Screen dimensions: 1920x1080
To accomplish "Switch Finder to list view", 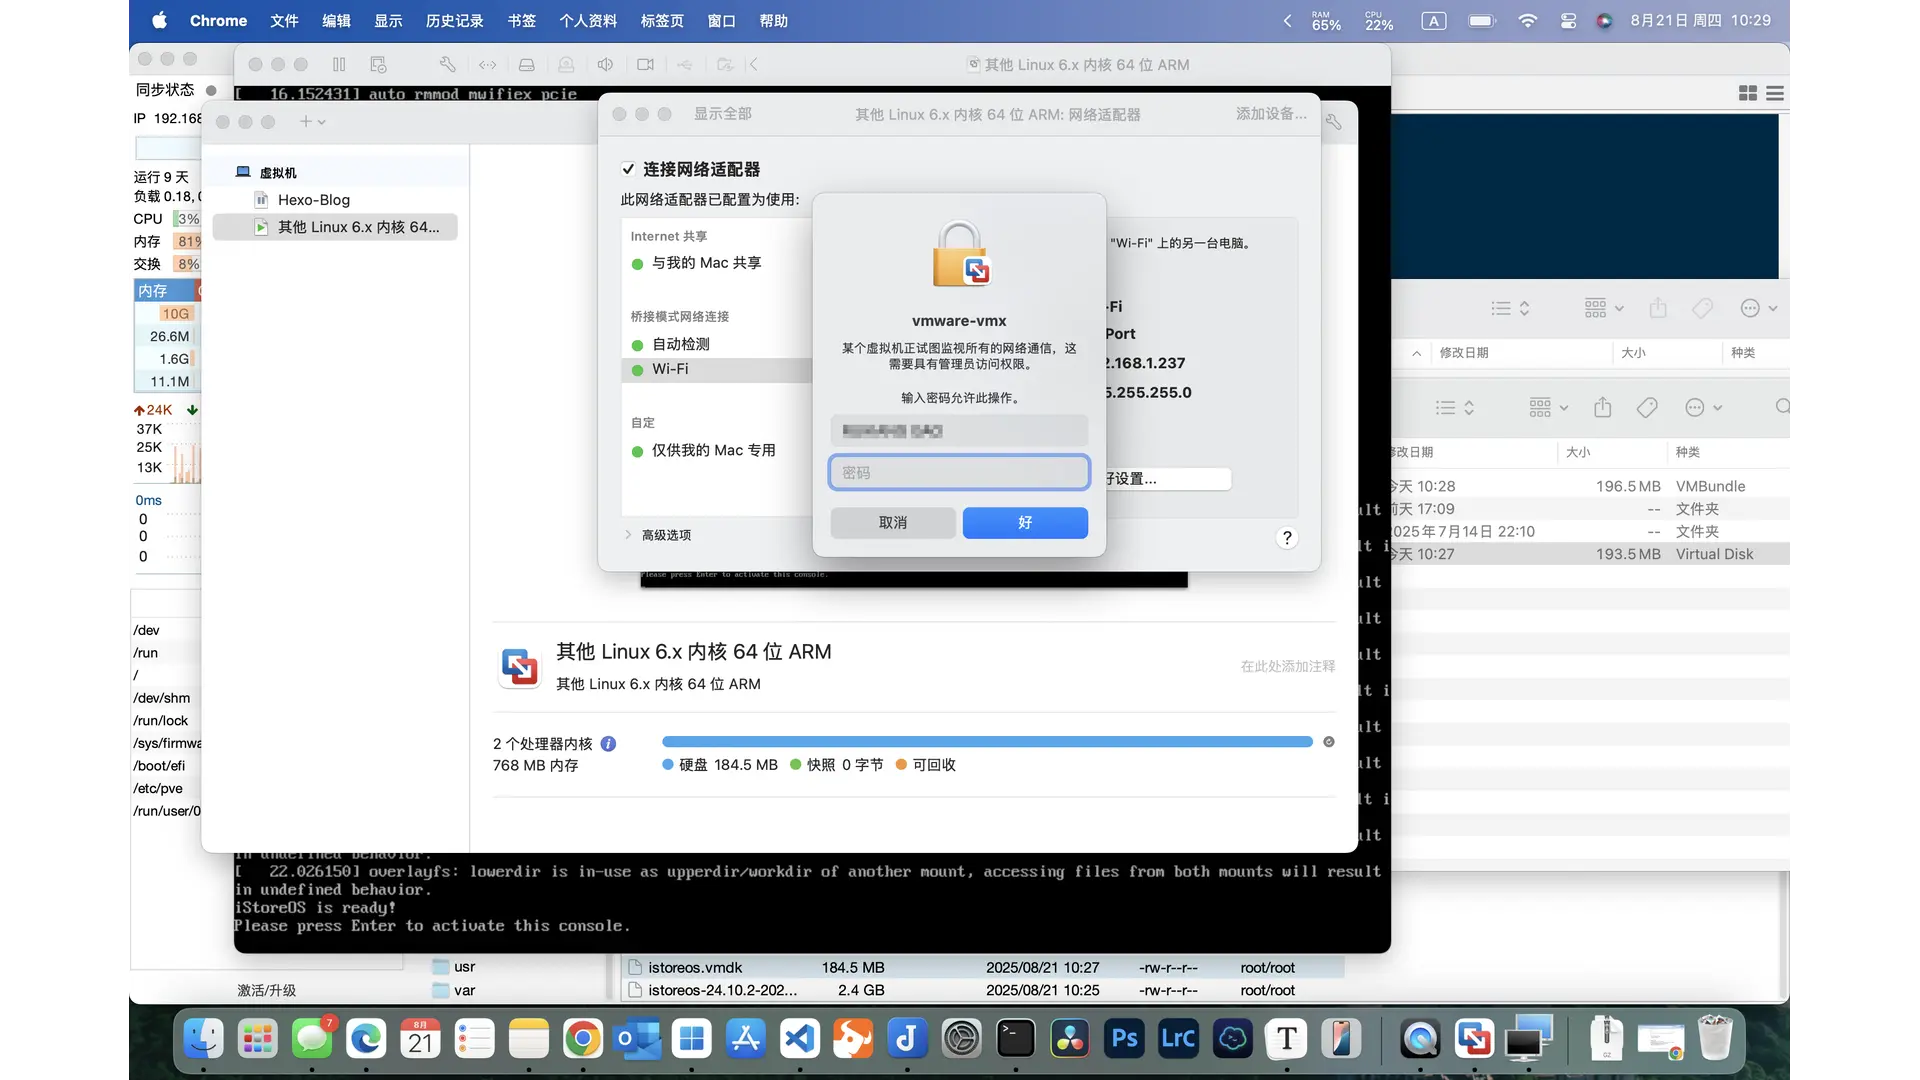I will pyautogui.click(x=1775, y=93).
